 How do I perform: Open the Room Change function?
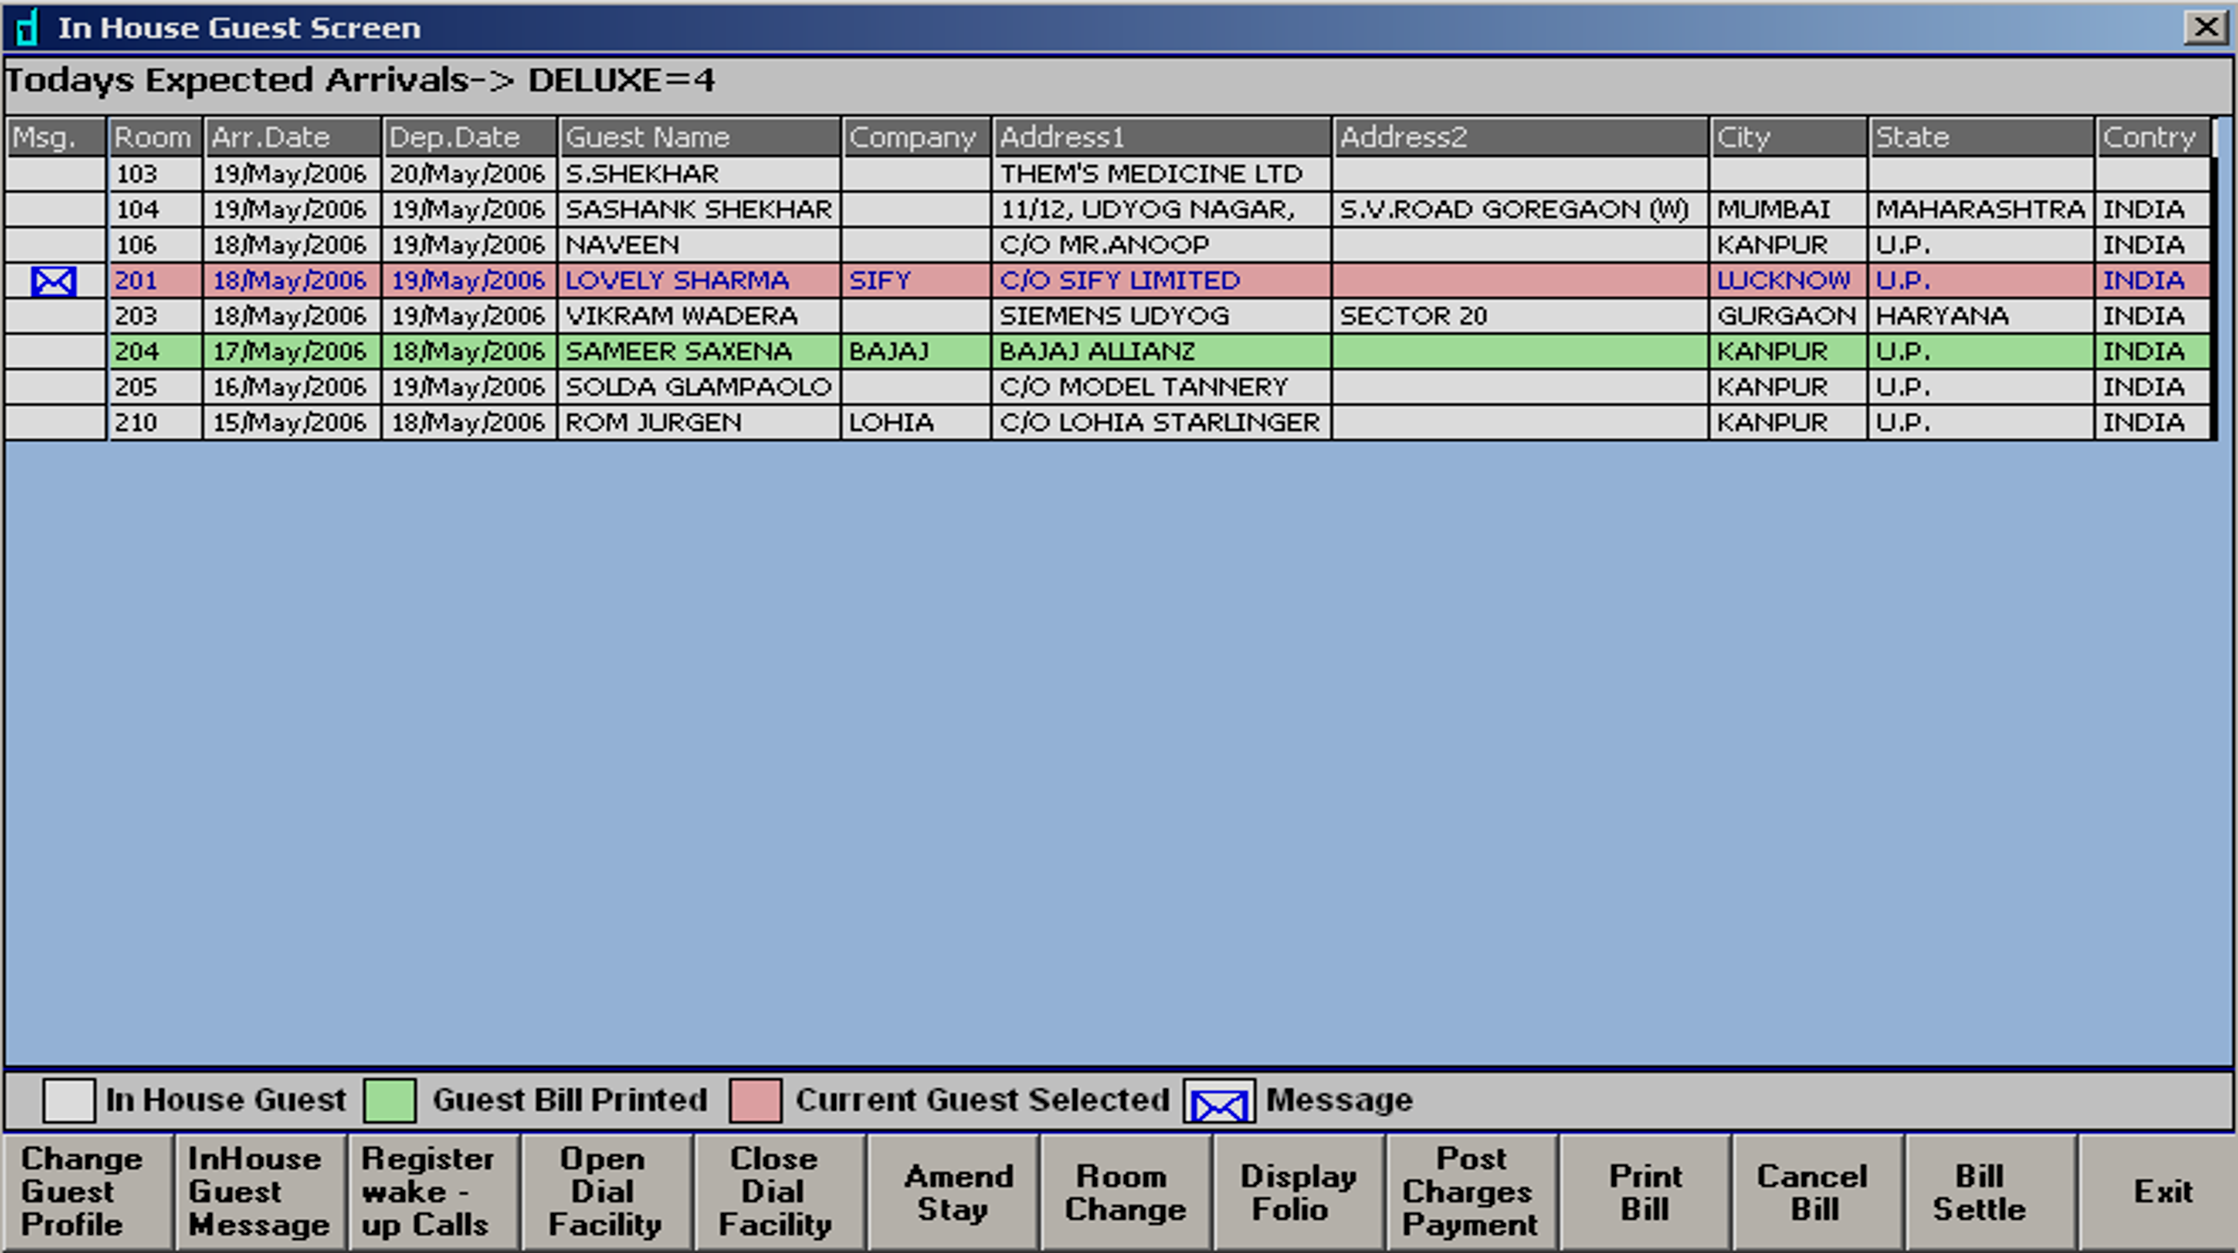tap(1125, 1191)
